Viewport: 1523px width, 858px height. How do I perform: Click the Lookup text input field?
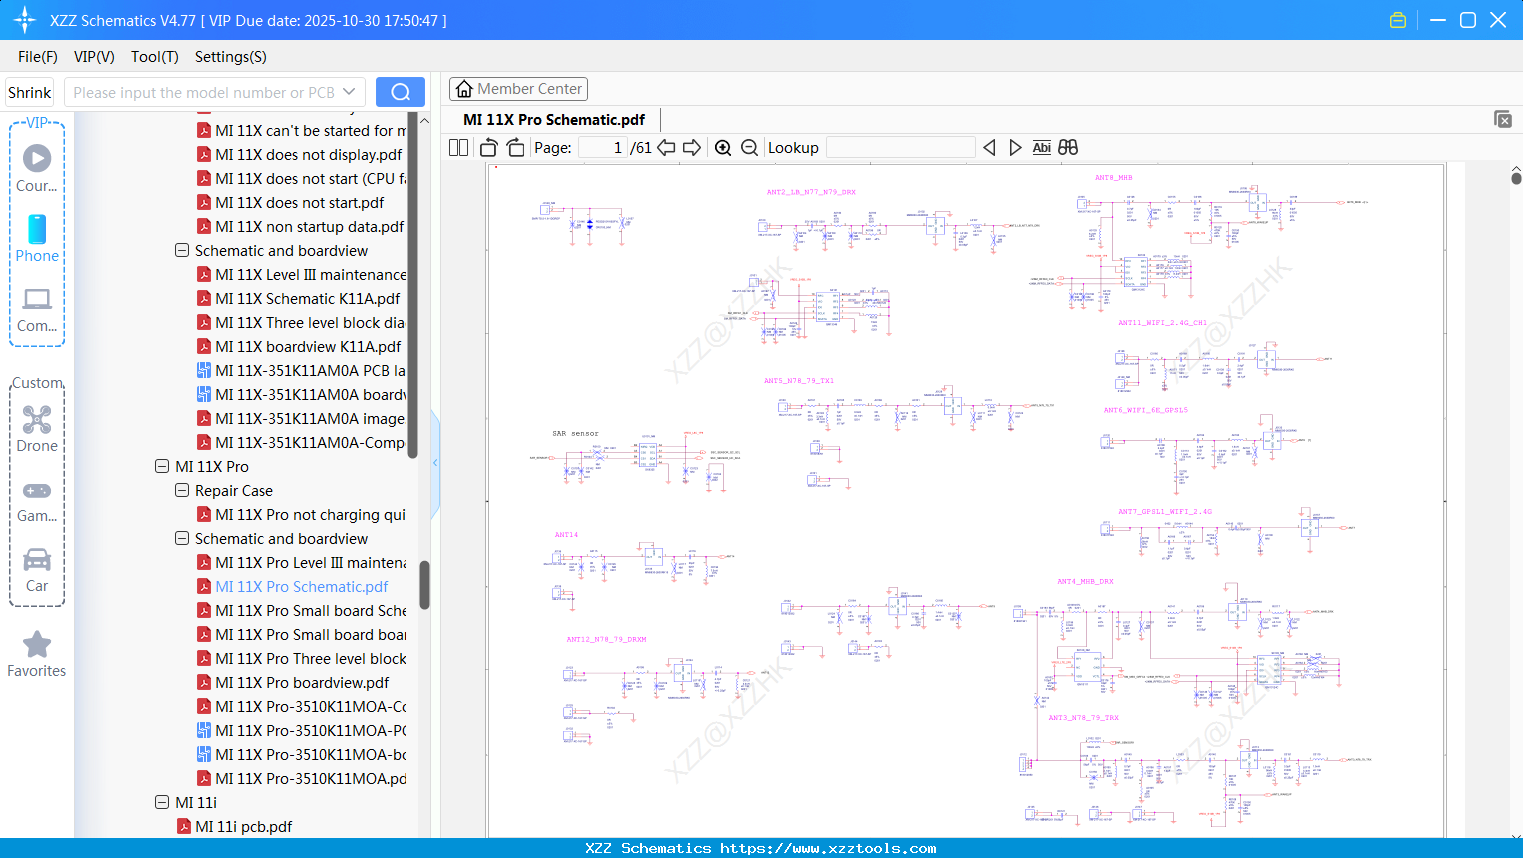900,148
